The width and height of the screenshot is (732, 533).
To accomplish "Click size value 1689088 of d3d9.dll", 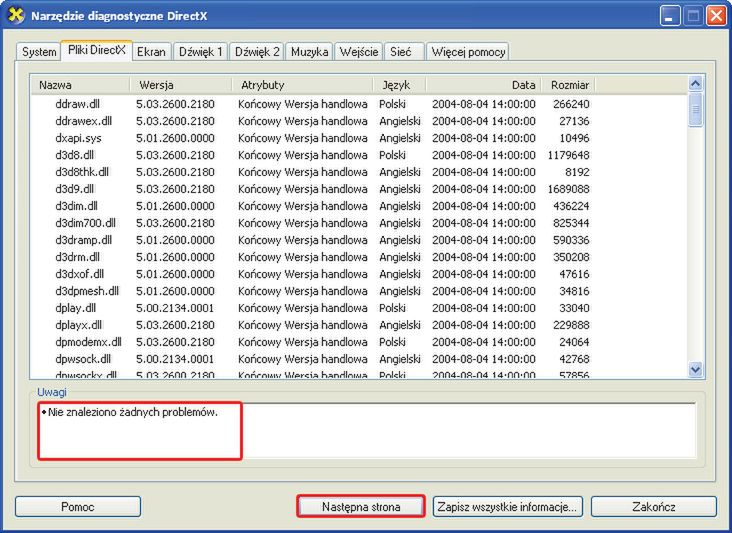I will tap(569, 189).
